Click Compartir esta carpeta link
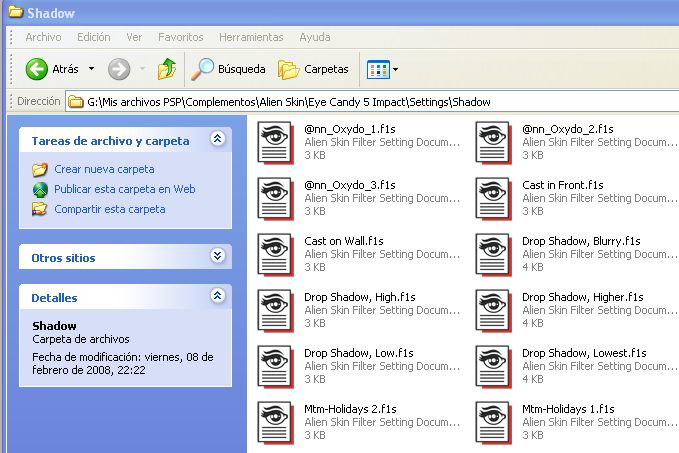 pyautogui.click(x=110, y=209)
